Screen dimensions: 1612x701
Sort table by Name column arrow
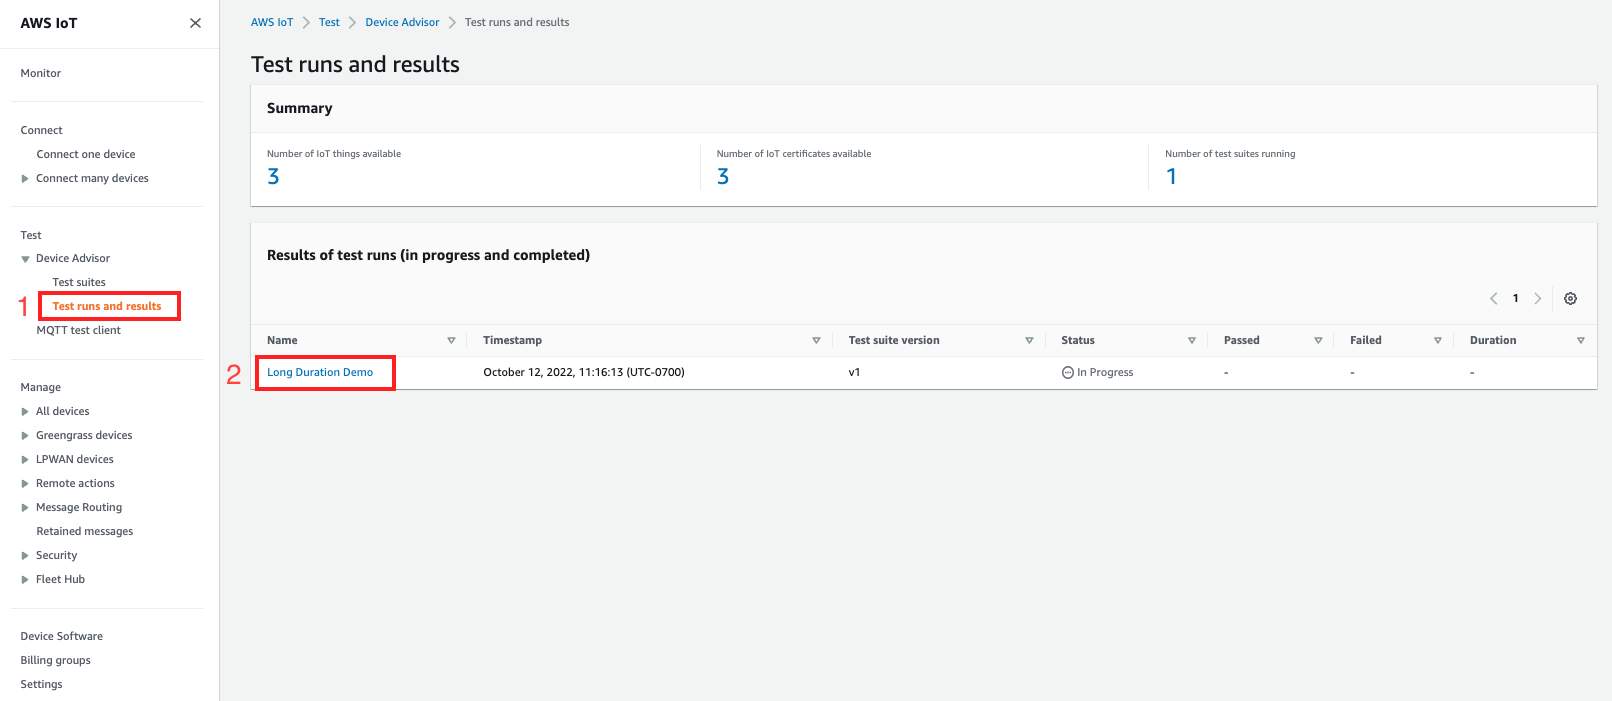click(x=451, y=341)
